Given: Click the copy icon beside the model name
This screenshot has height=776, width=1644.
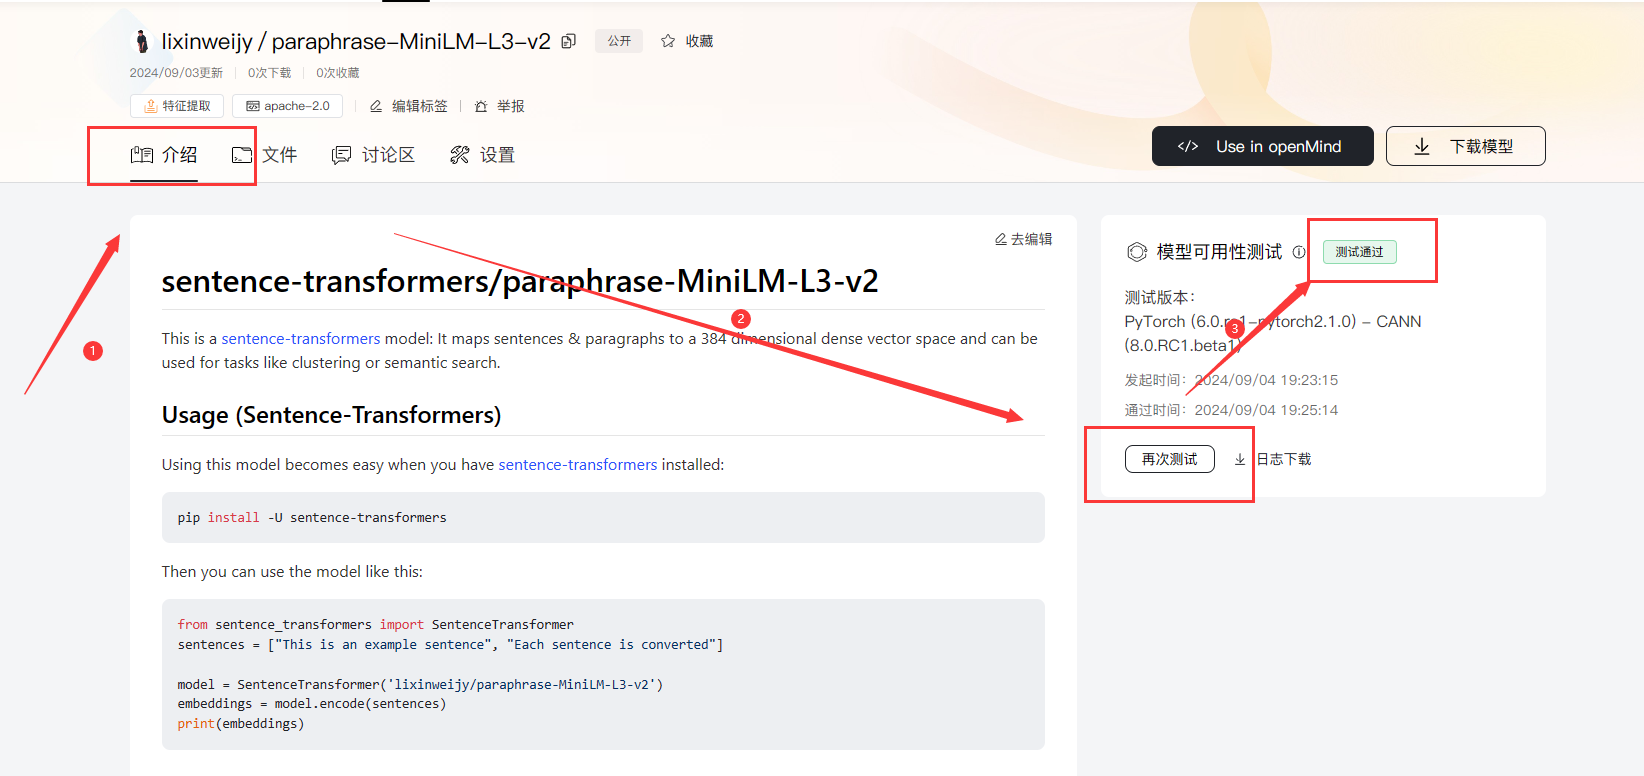Looking at the screenshot, I should pyautogui.click(x=569, y=41).
